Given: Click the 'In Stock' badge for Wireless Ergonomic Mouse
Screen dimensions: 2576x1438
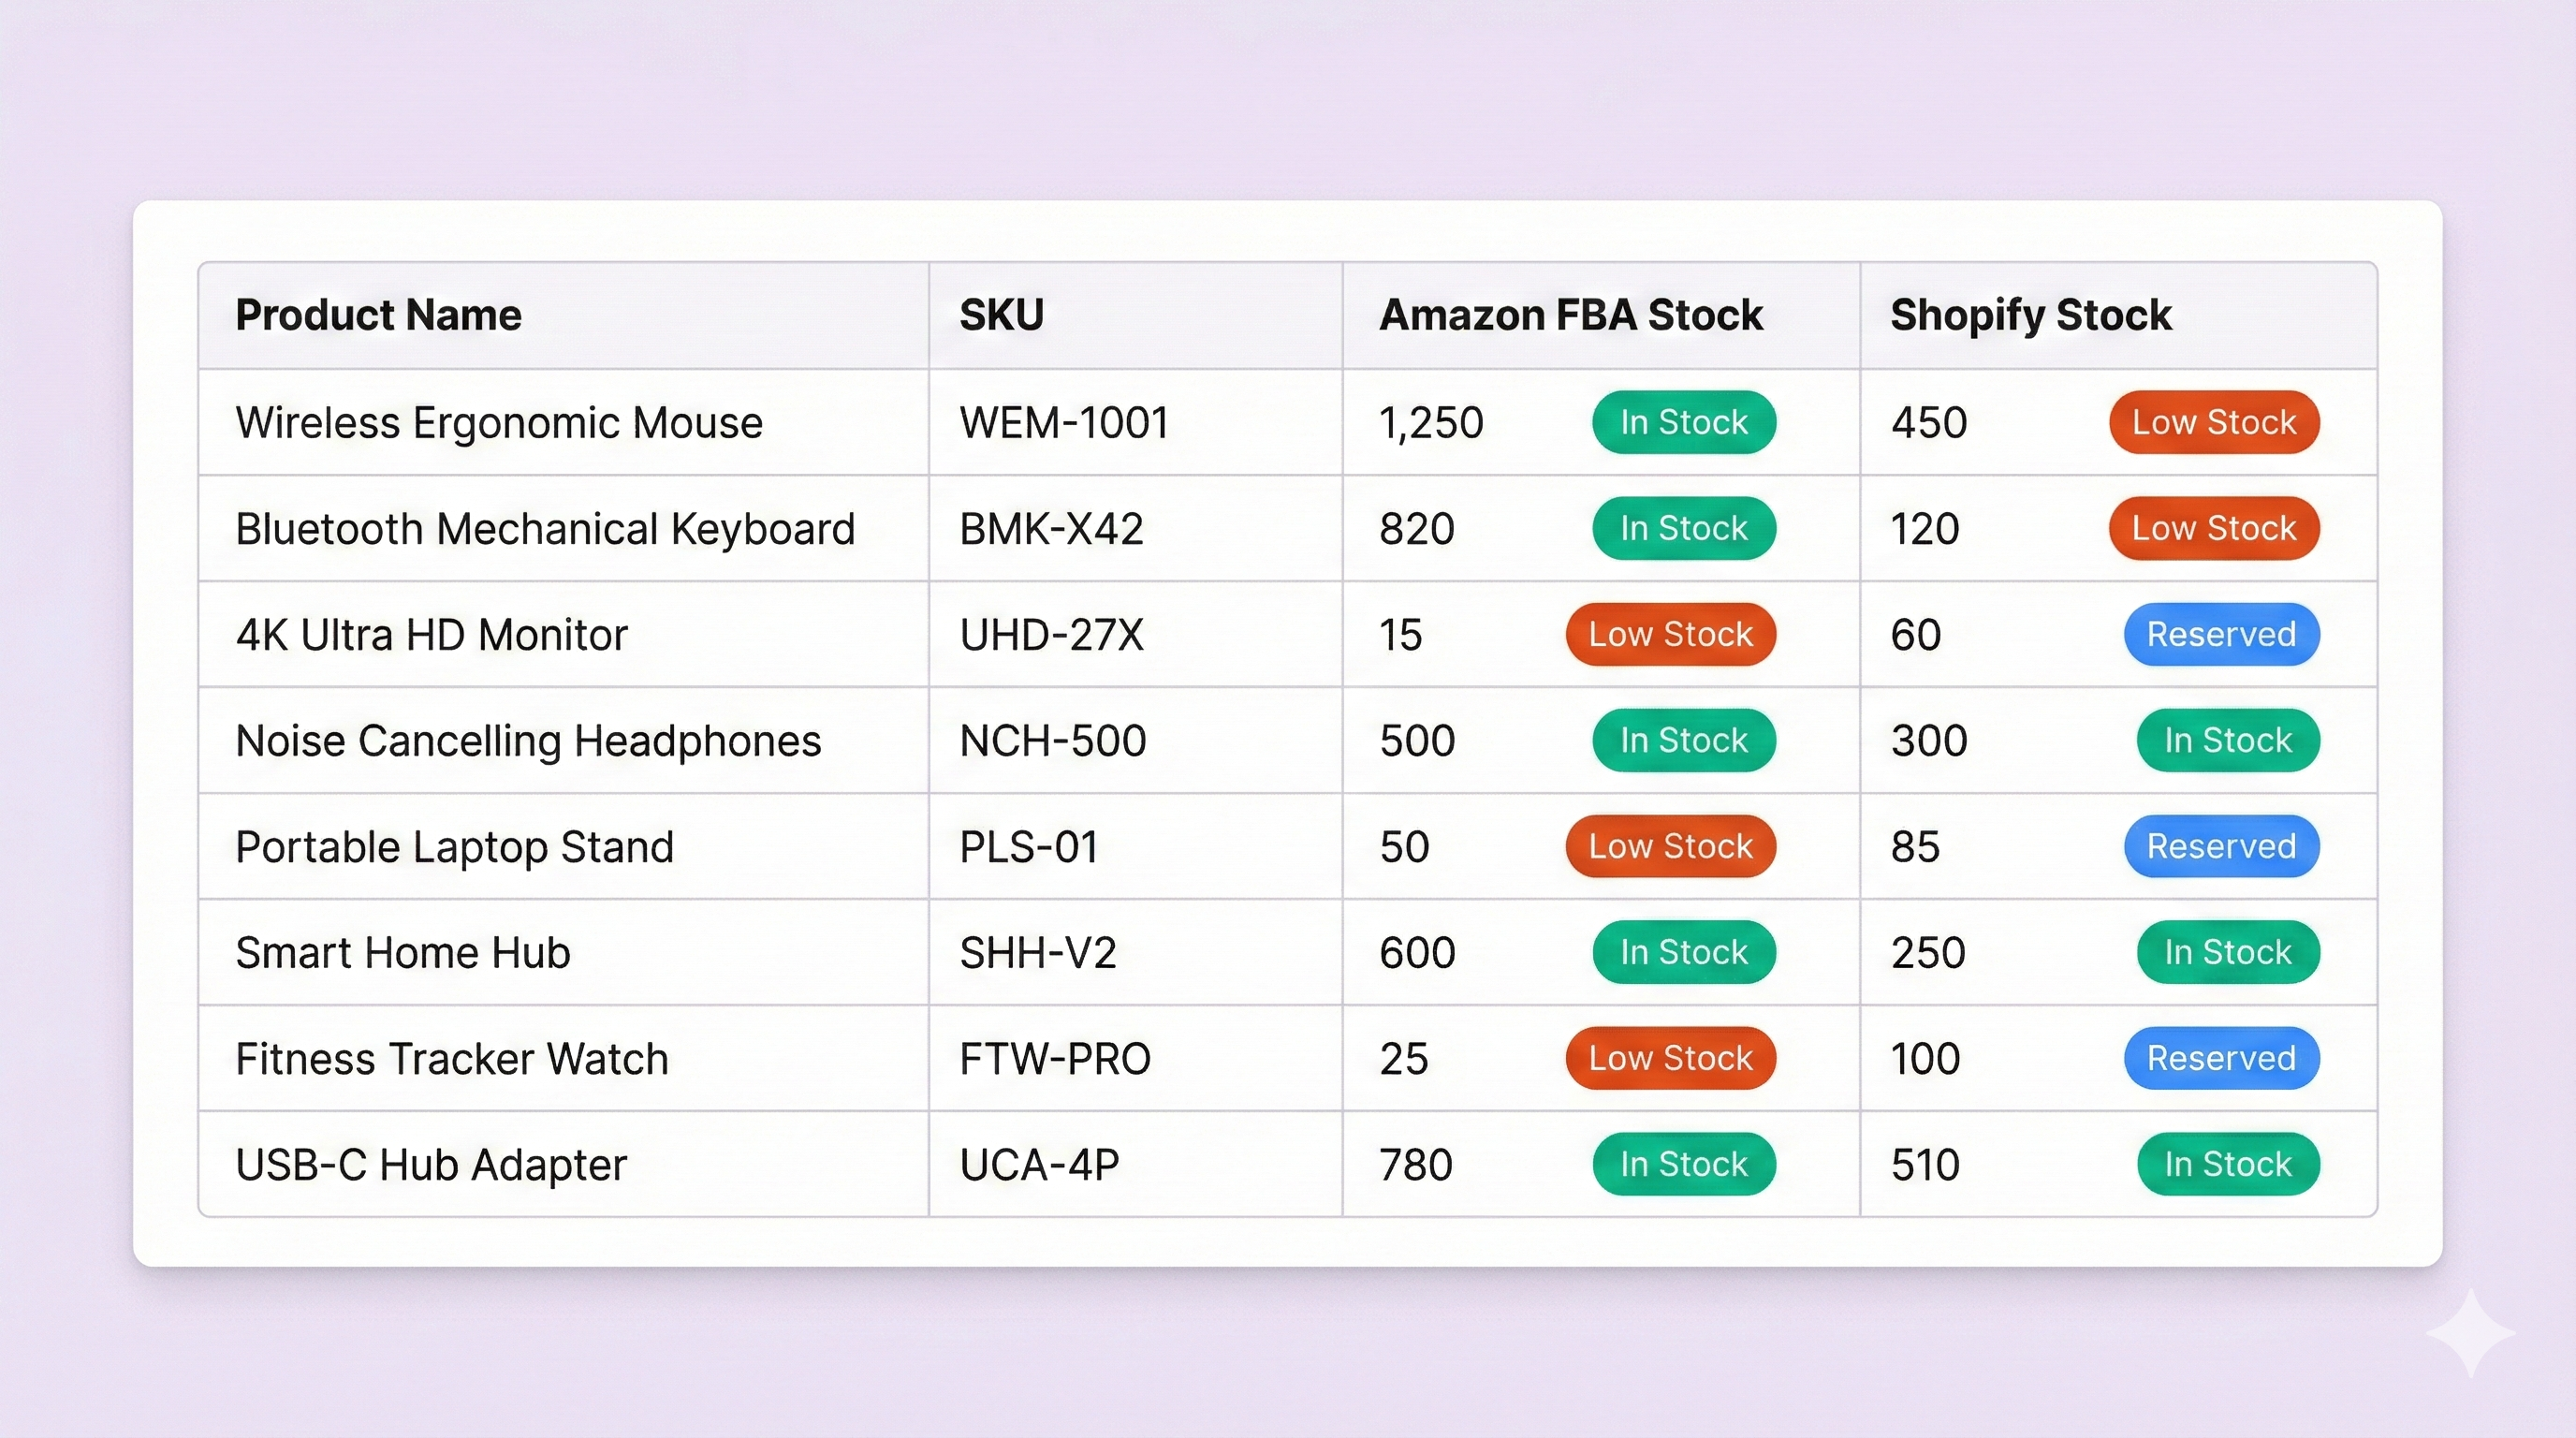Looking at the screenshot, I should click(x=1683, y=422).
